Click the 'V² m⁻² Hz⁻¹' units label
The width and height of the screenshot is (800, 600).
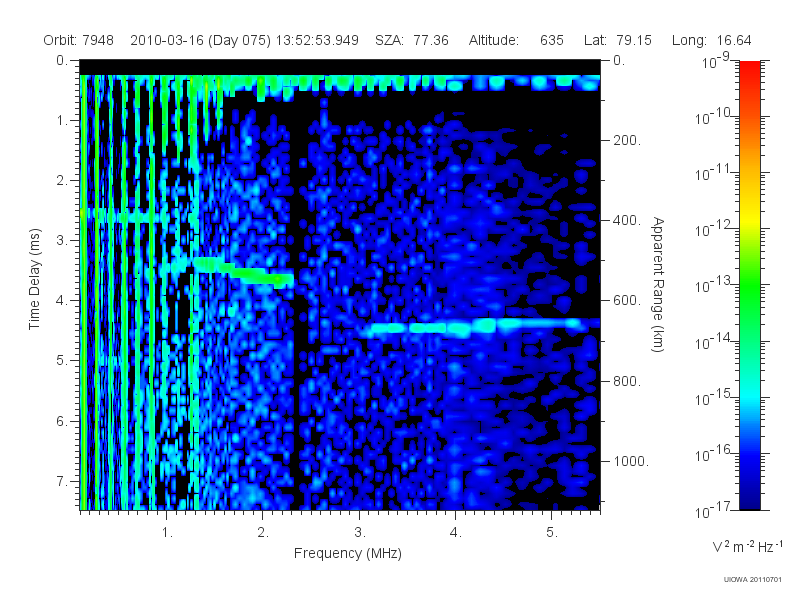[747, 546]
